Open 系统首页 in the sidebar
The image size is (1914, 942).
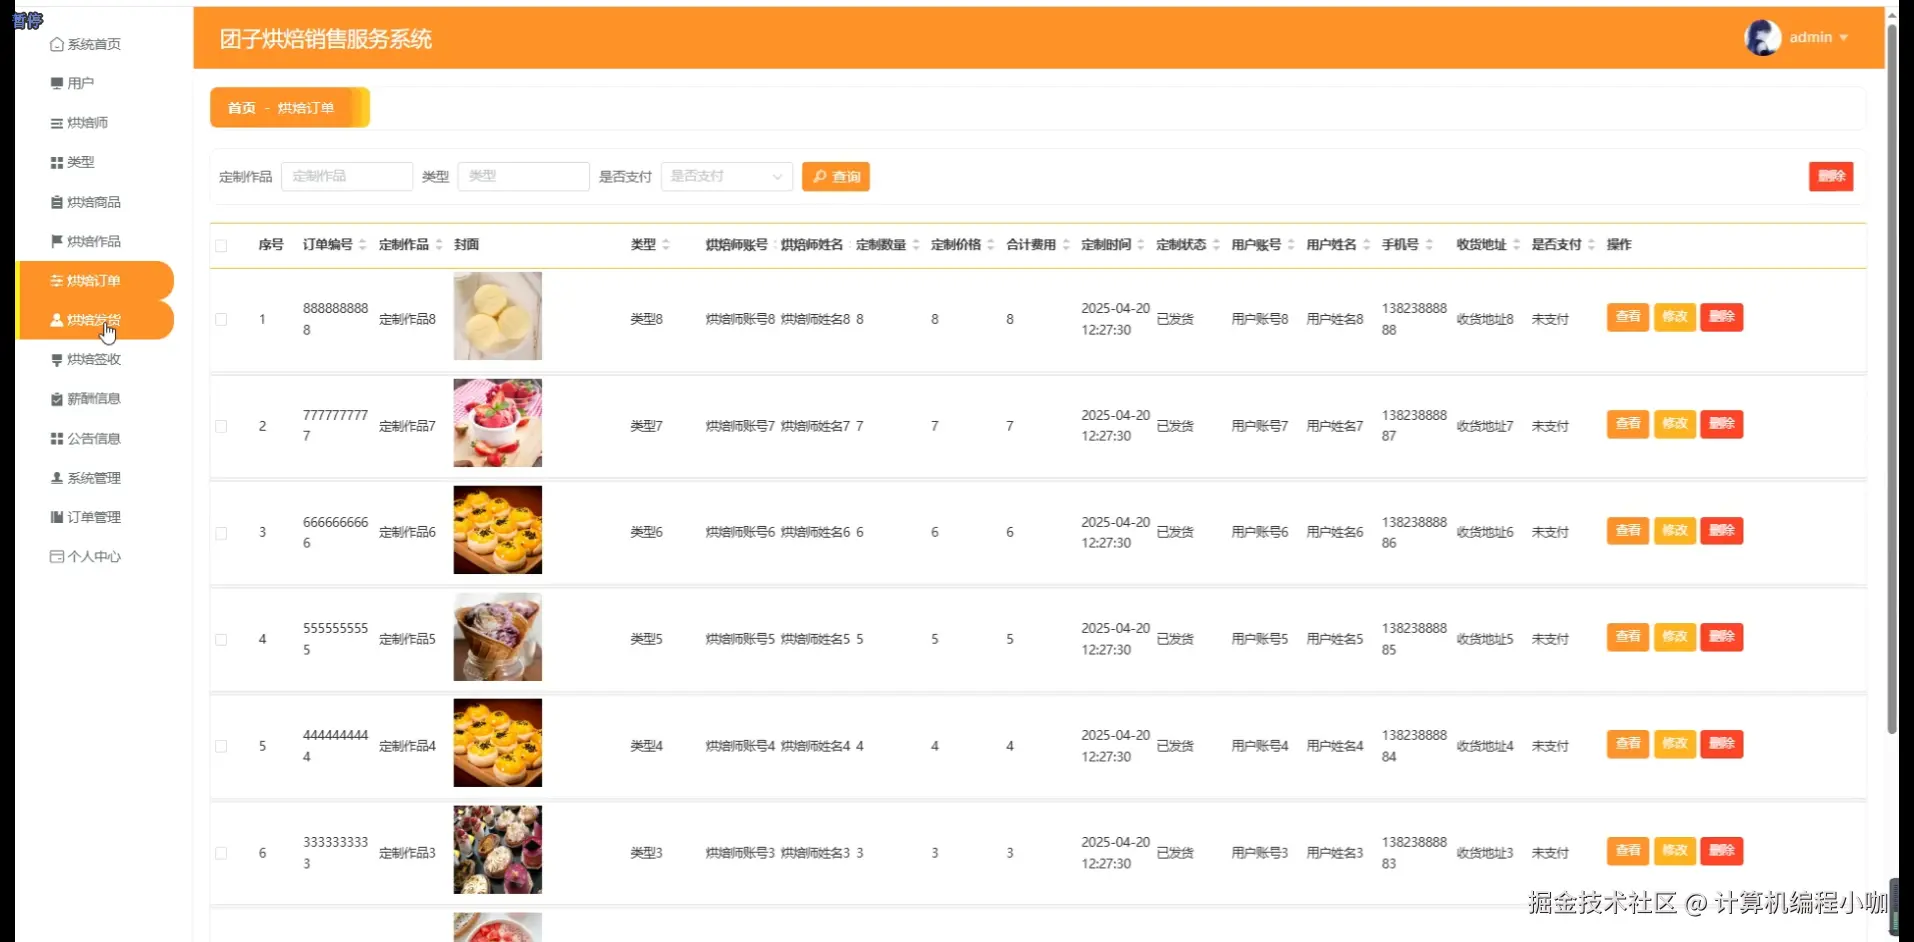94,44
